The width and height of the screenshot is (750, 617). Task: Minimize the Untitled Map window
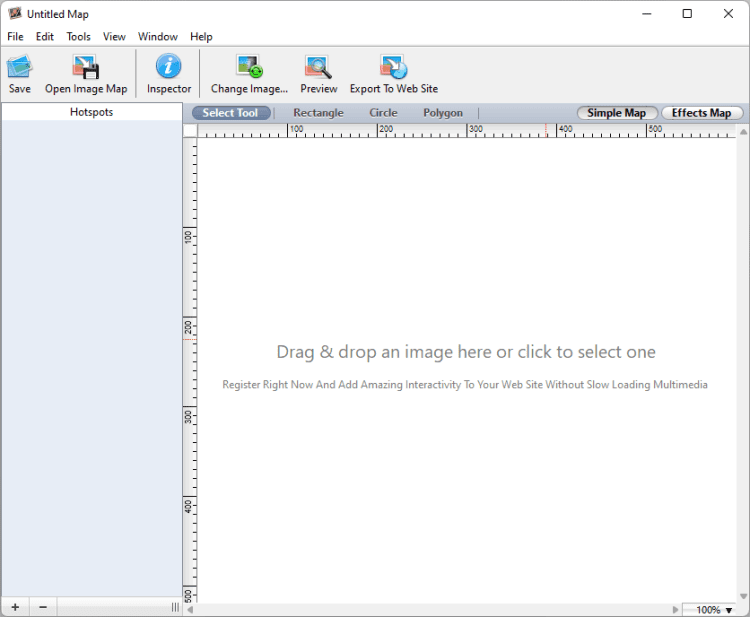[647, 13]
